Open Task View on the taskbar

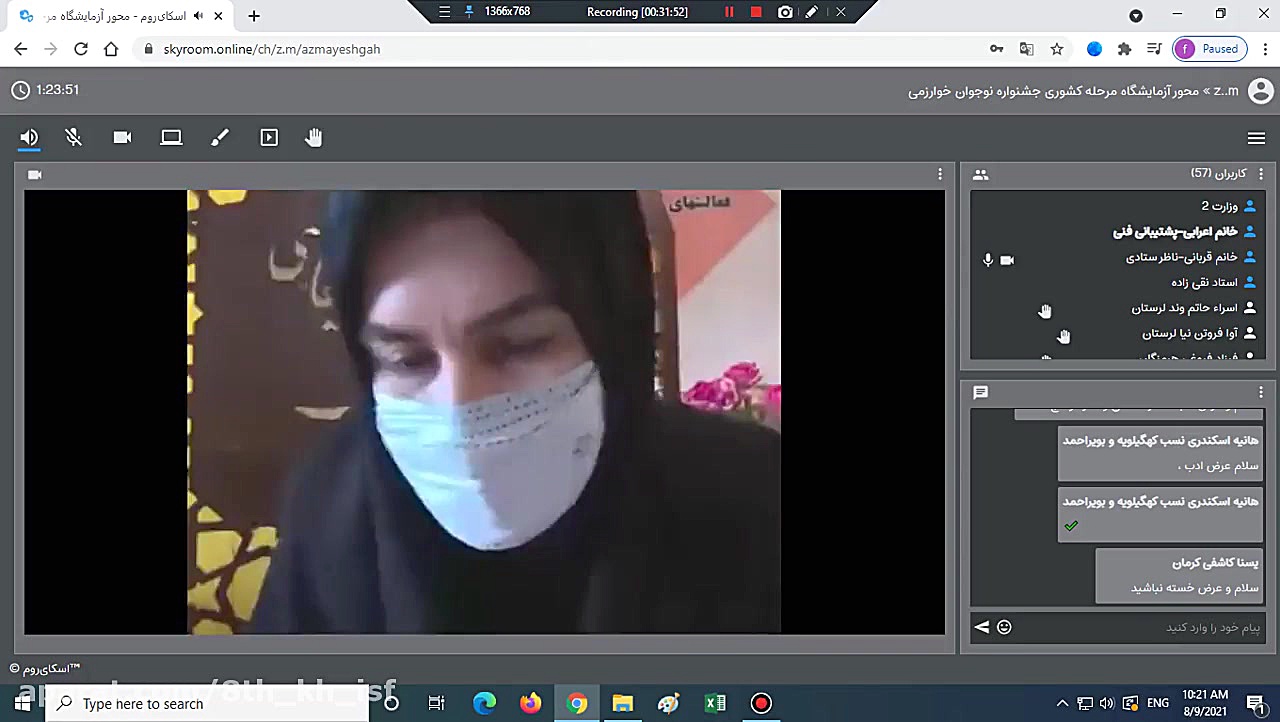[437, 704]
